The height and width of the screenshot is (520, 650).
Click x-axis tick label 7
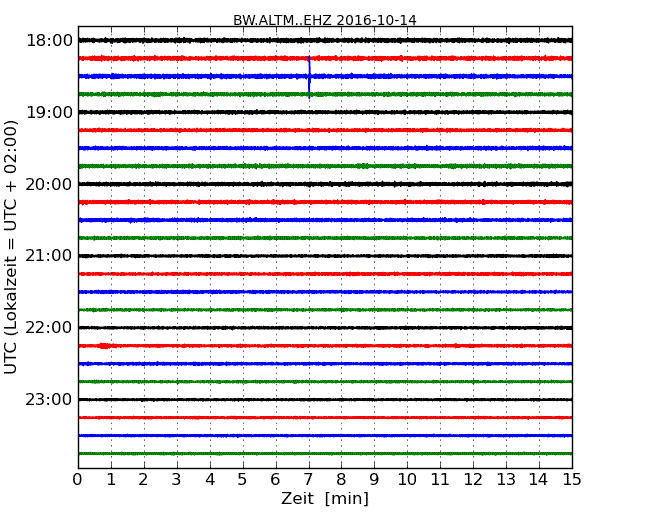[308, 479]
